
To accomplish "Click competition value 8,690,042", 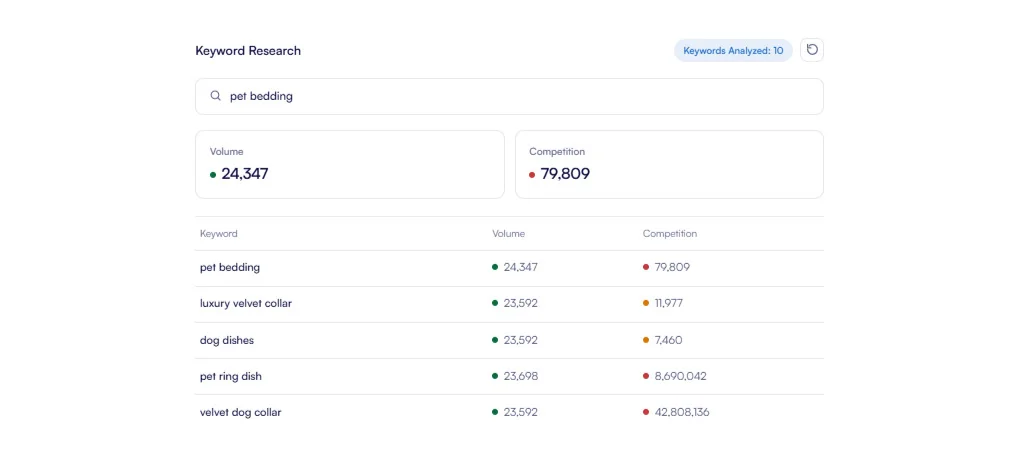I will pos(681,376).
